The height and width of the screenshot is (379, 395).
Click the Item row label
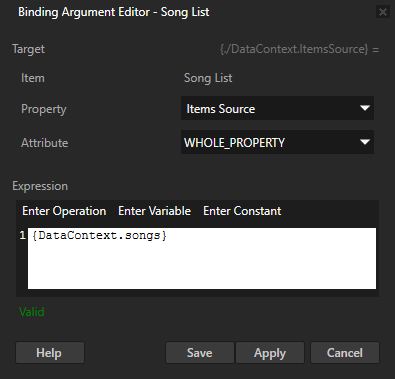point(33,78)
